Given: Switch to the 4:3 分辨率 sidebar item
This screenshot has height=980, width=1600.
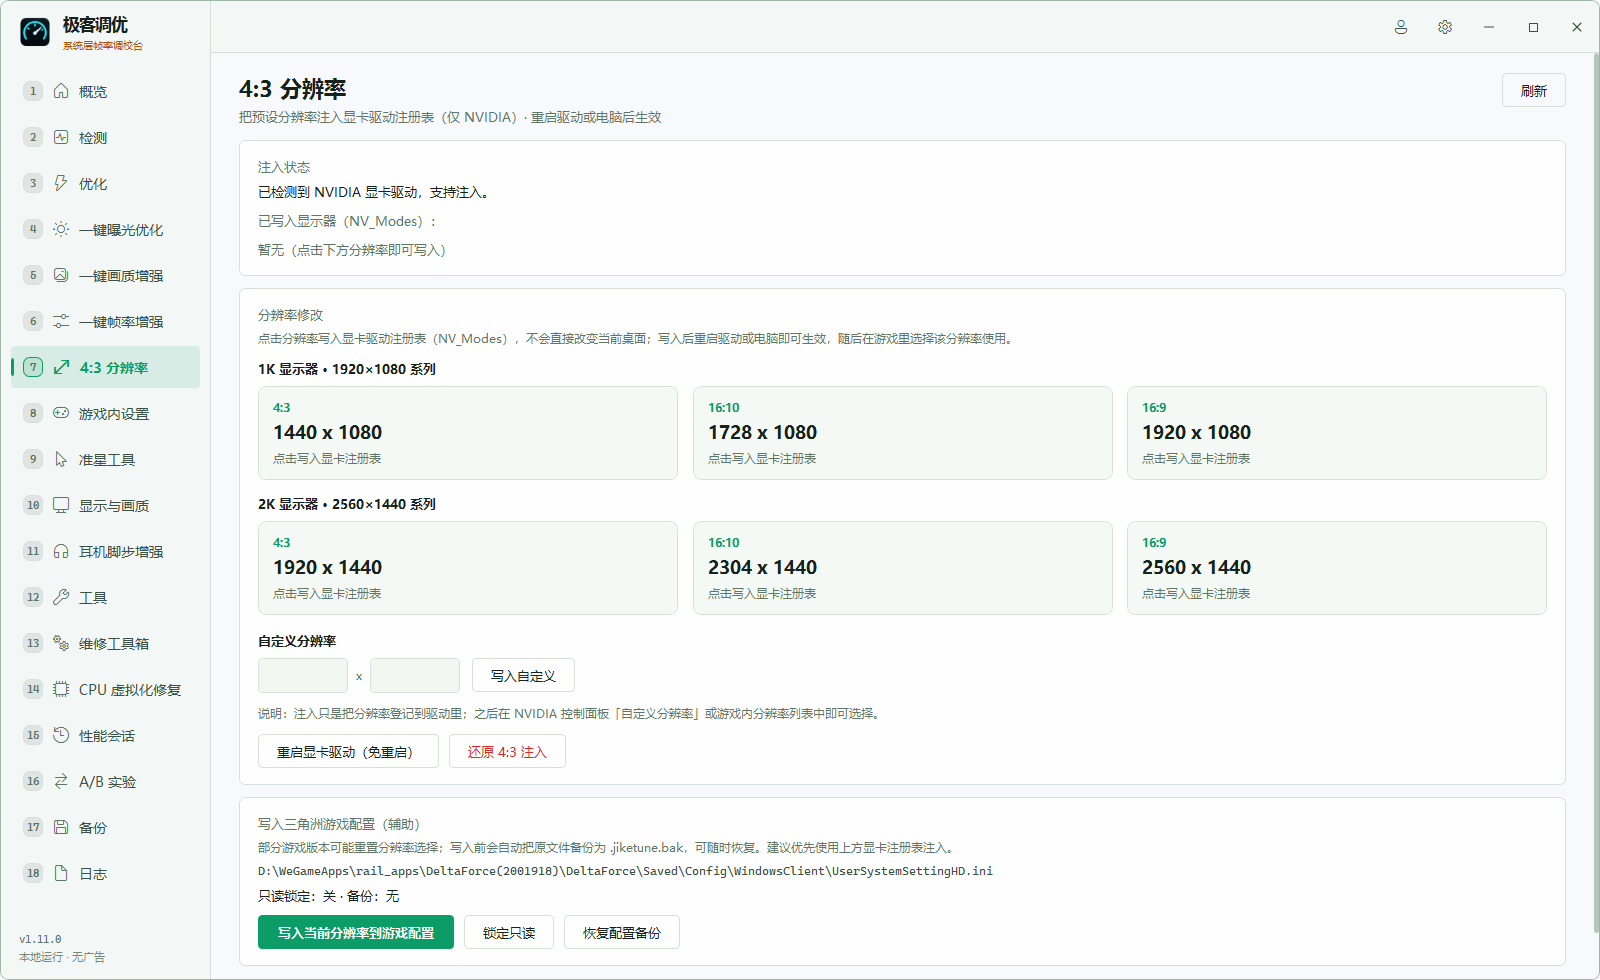Looking at the screenshot, I should coord(105,367).
